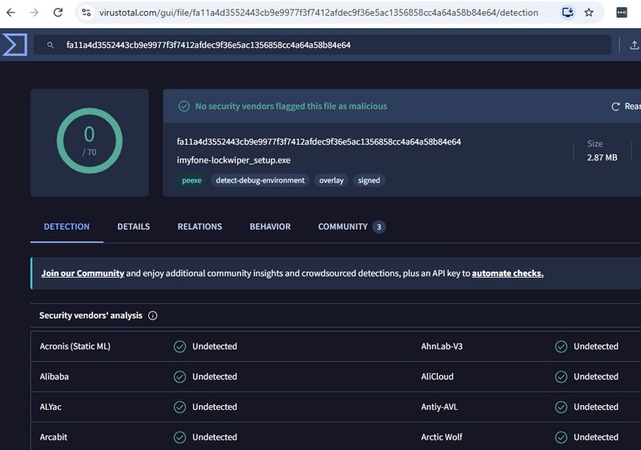641x450 pixels.
Task: Open the browser extension icon at top right
Action: pos(621,13)
